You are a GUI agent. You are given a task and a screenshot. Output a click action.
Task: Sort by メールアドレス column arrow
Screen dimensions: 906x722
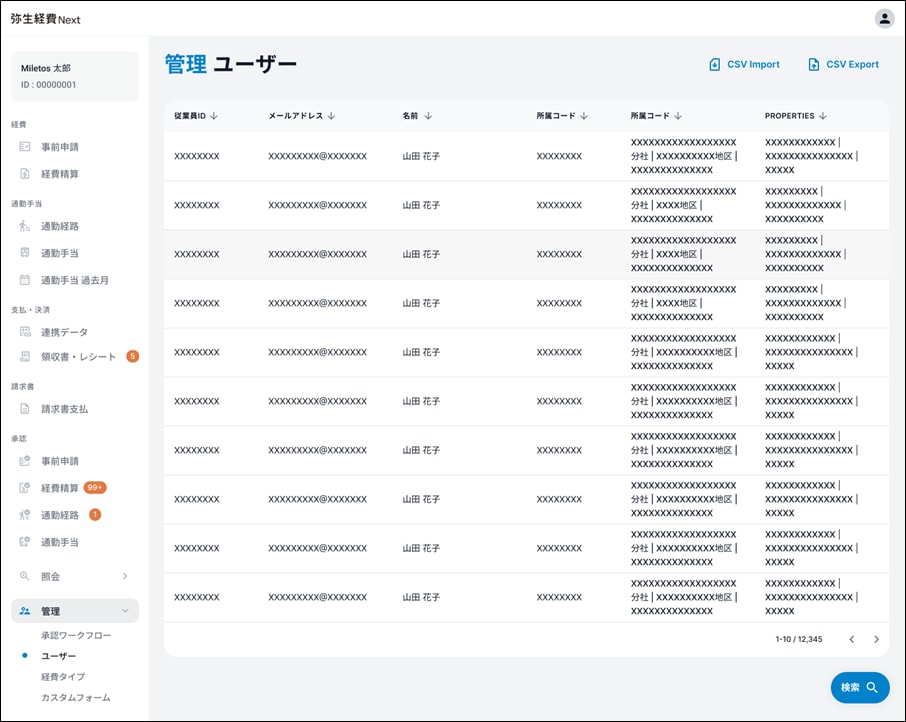(x=331, y=116)
